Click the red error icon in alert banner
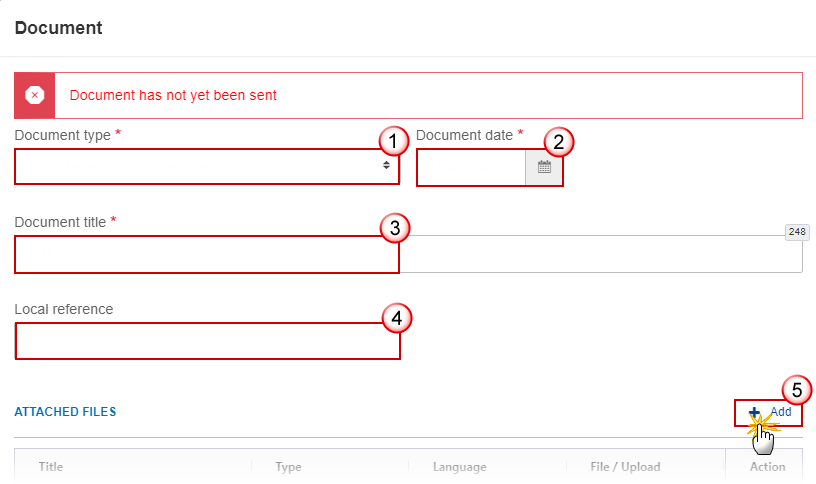Screen dimensions: 816x484 pyautogui.click(x=34, y=95)
